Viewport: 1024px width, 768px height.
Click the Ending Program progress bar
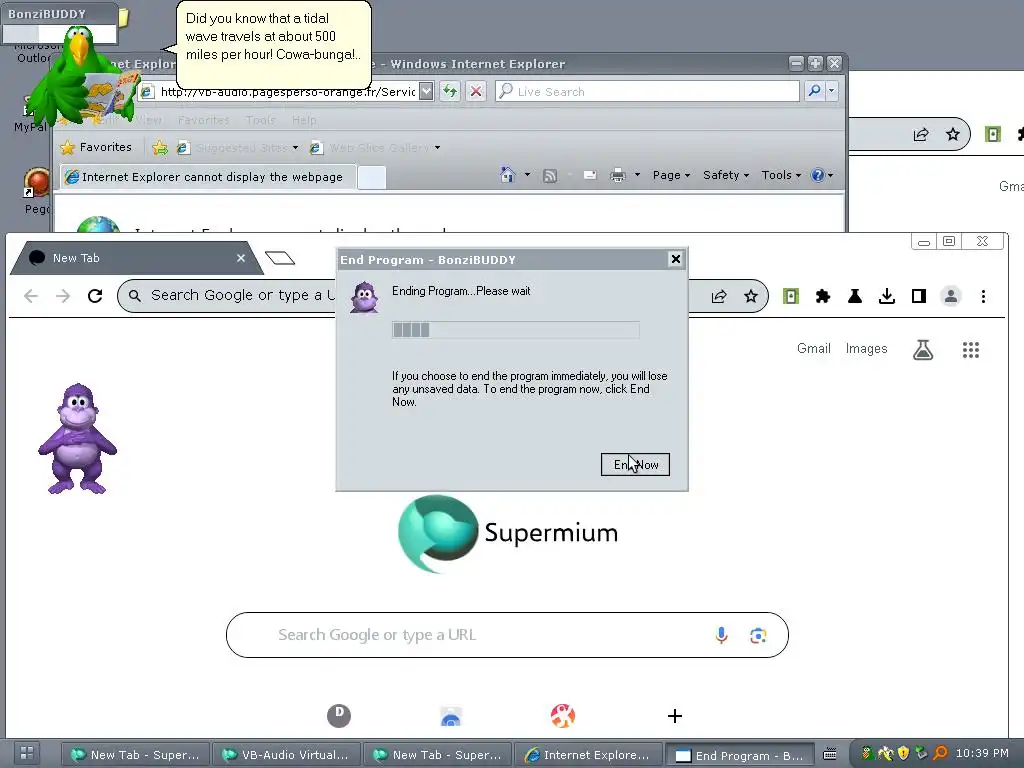coord(515,330)
